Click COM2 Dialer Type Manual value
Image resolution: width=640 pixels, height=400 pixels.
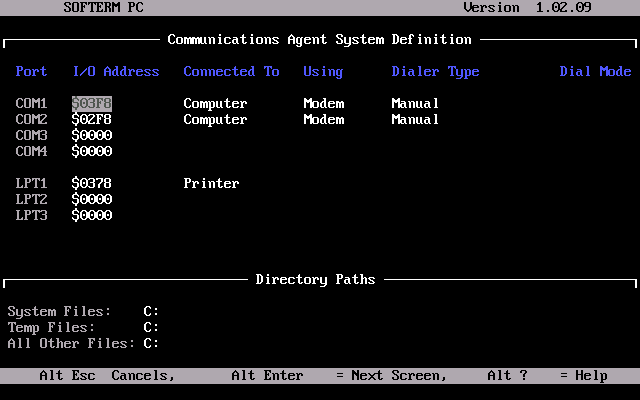[415, 119]
